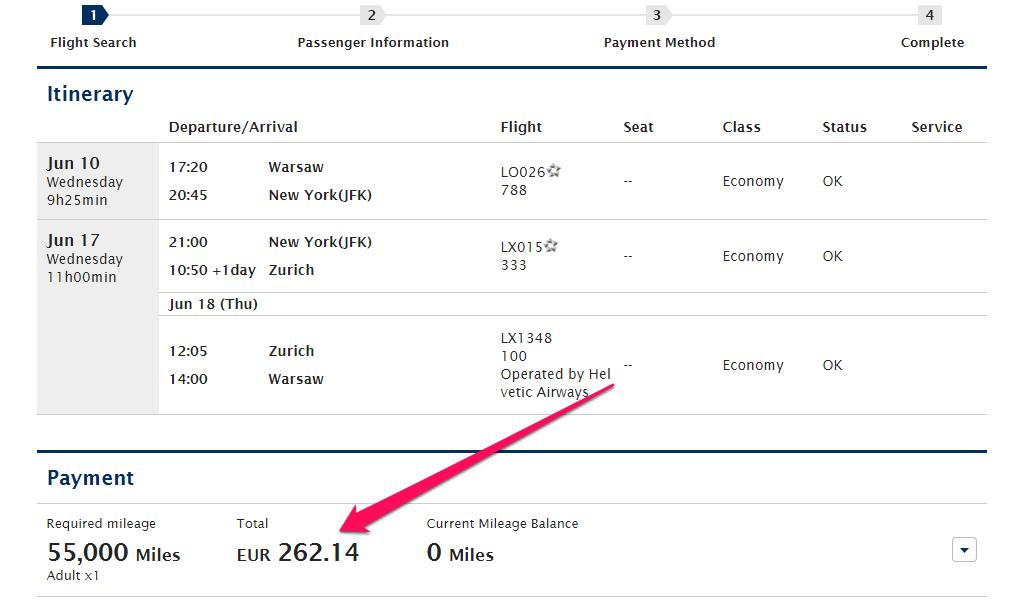Image resolution: width=1028 pixels, height=606 pixels.
Task: Select step 1 Flight Search
Action: [93, 43]
